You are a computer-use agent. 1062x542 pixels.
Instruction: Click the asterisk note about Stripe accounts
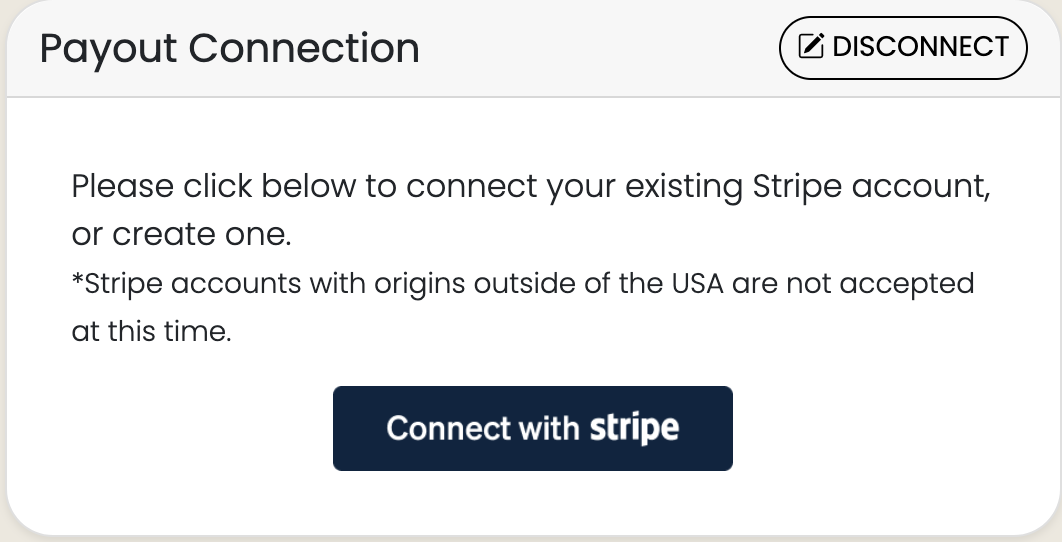pos(523,307)
